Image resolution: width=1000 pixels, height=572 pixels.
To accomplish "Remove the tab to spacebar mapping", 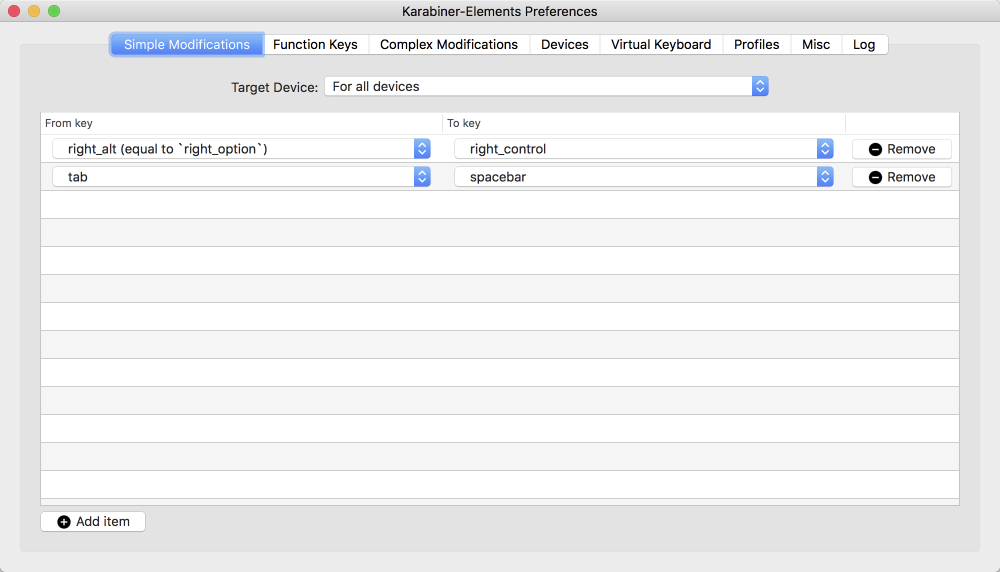I will coord(902,177).
